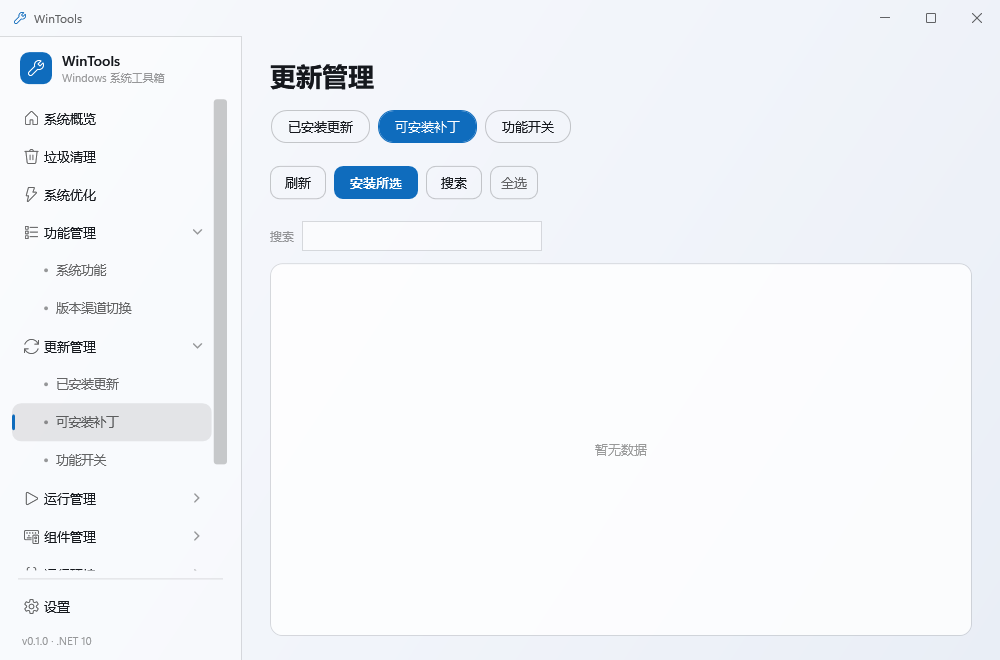
Task: Expand the 运行管理 section chevron
Action: [x=196, y=498]
